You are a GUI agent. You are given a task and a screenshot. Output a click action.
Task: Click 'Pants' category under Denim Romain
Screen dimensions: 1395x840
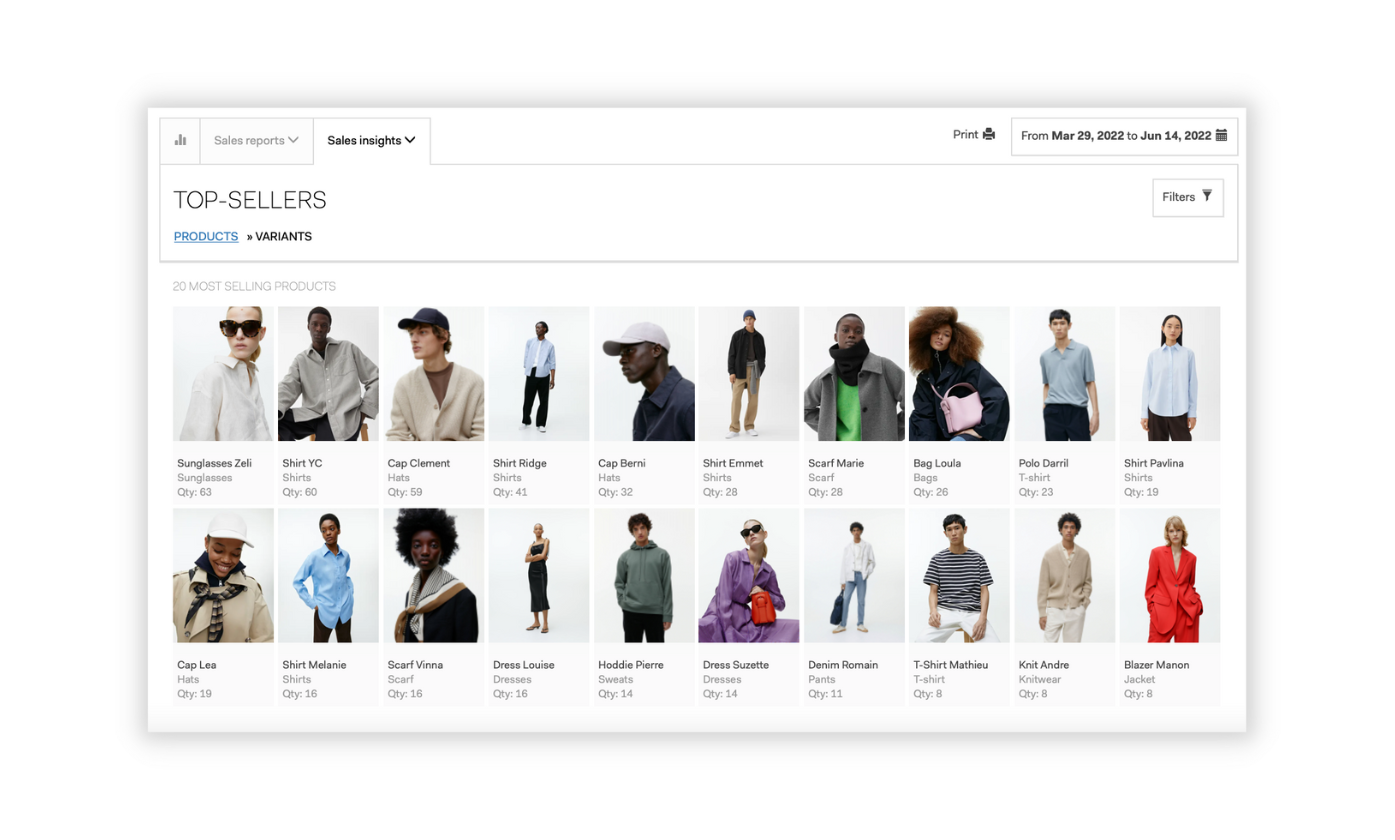822,679
